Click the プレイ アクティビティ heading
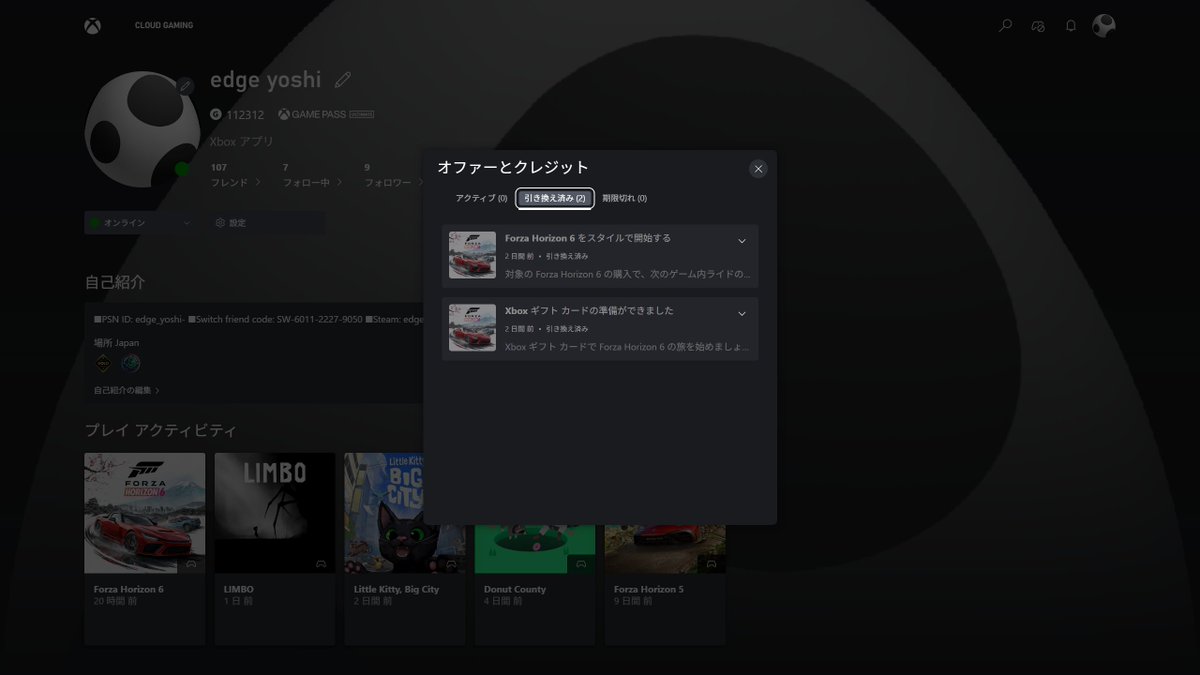The width and height of the screenshot is (1200, 675). [x=161, y=430]
